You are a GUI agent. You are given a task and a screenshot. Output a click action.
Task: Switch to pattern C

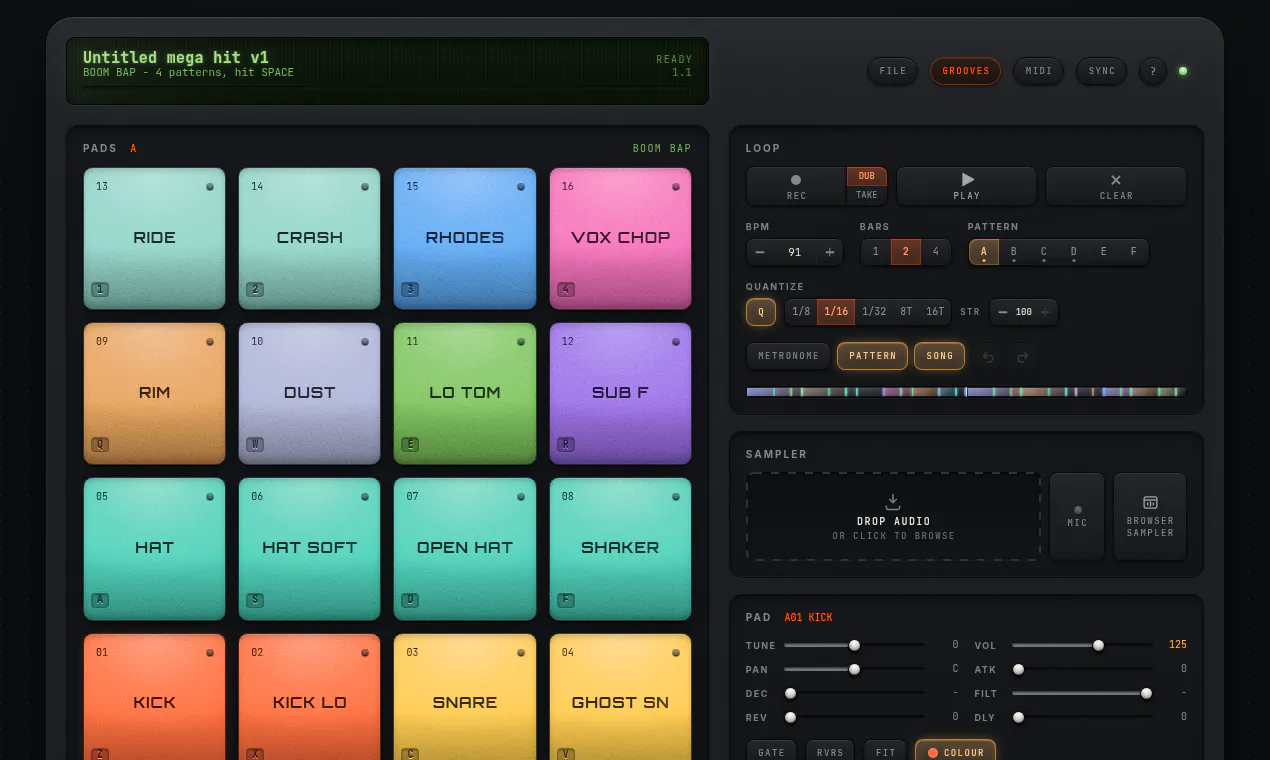pyautogui.click(x=1044, y=252)
